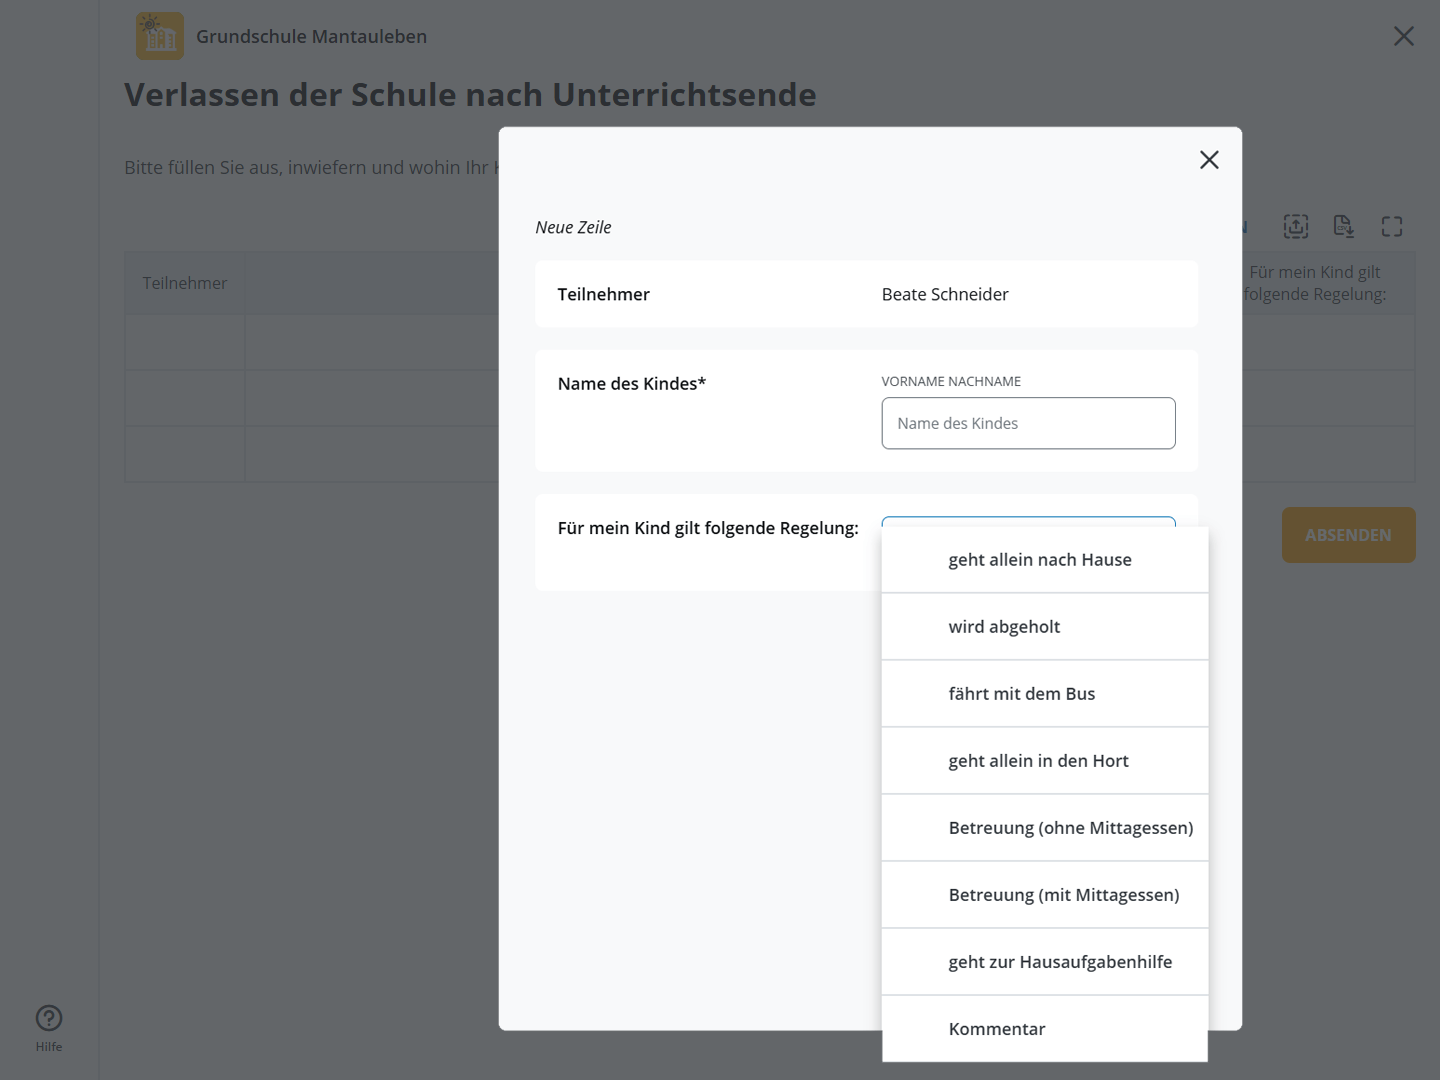1440x1080 pixels.
Task: Select 'Betreuung (mit Mittagessen)' option
Action: point(1063,895)
